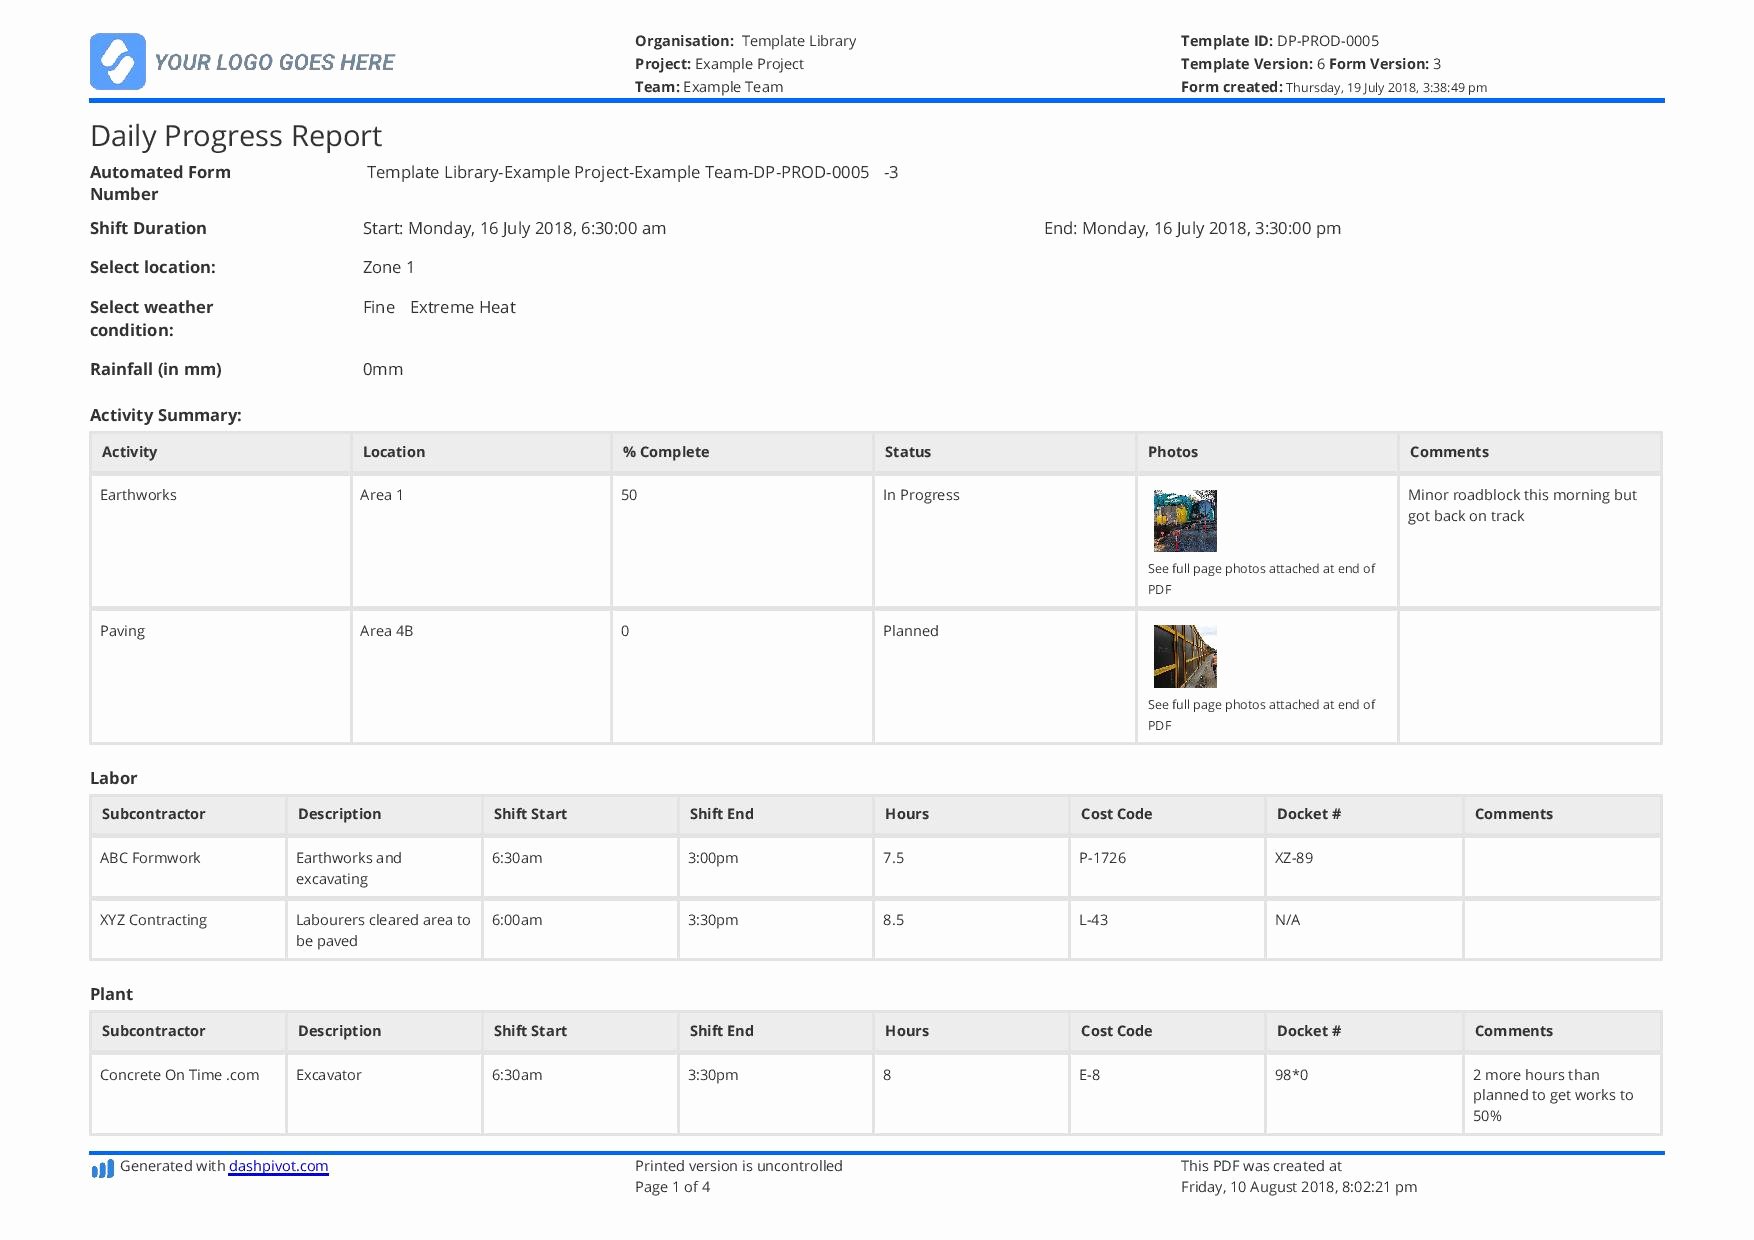Screen dimensions: 1754x1240
Task: Click the 'Page 1 of 4' footer text
Action: click(672, 1187)
